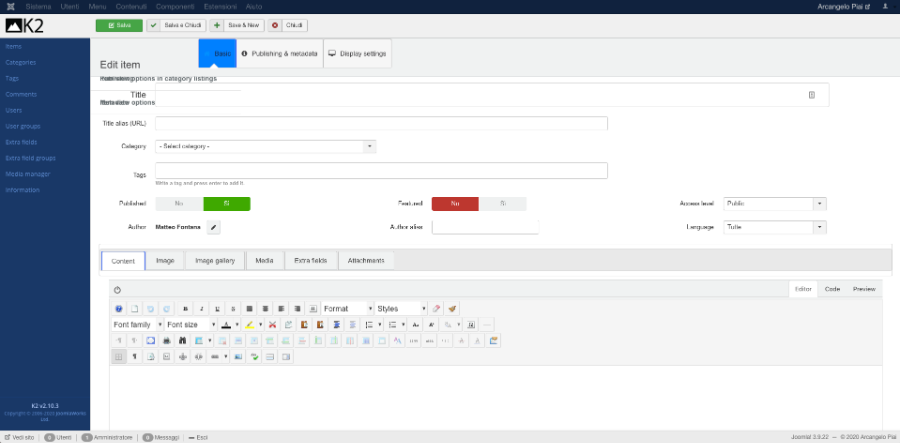Click the green Salva button
Viewport: 900px width, 443px height.
[119, 25]
